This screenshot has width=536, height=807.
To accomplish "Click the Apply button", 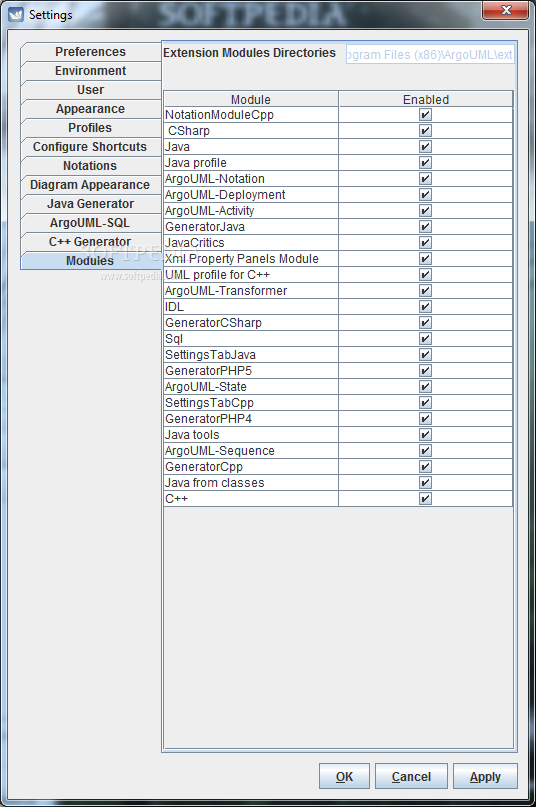I will (x=485, y=776).
